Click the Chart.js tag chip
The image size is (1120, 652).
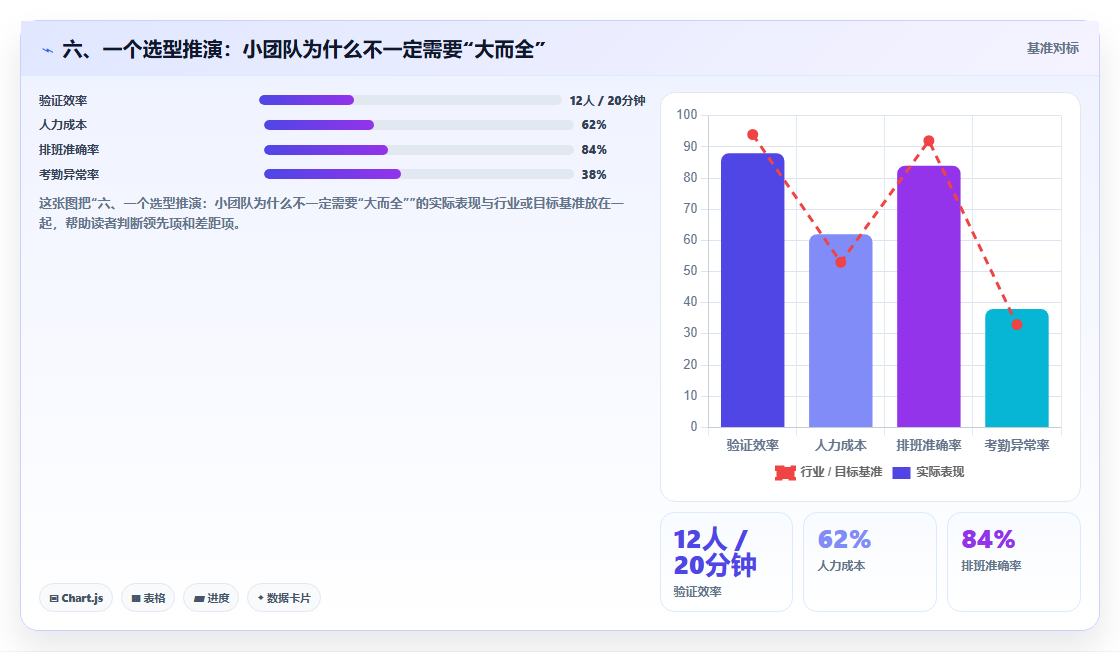pyautogui.click(x=76, y=598)
